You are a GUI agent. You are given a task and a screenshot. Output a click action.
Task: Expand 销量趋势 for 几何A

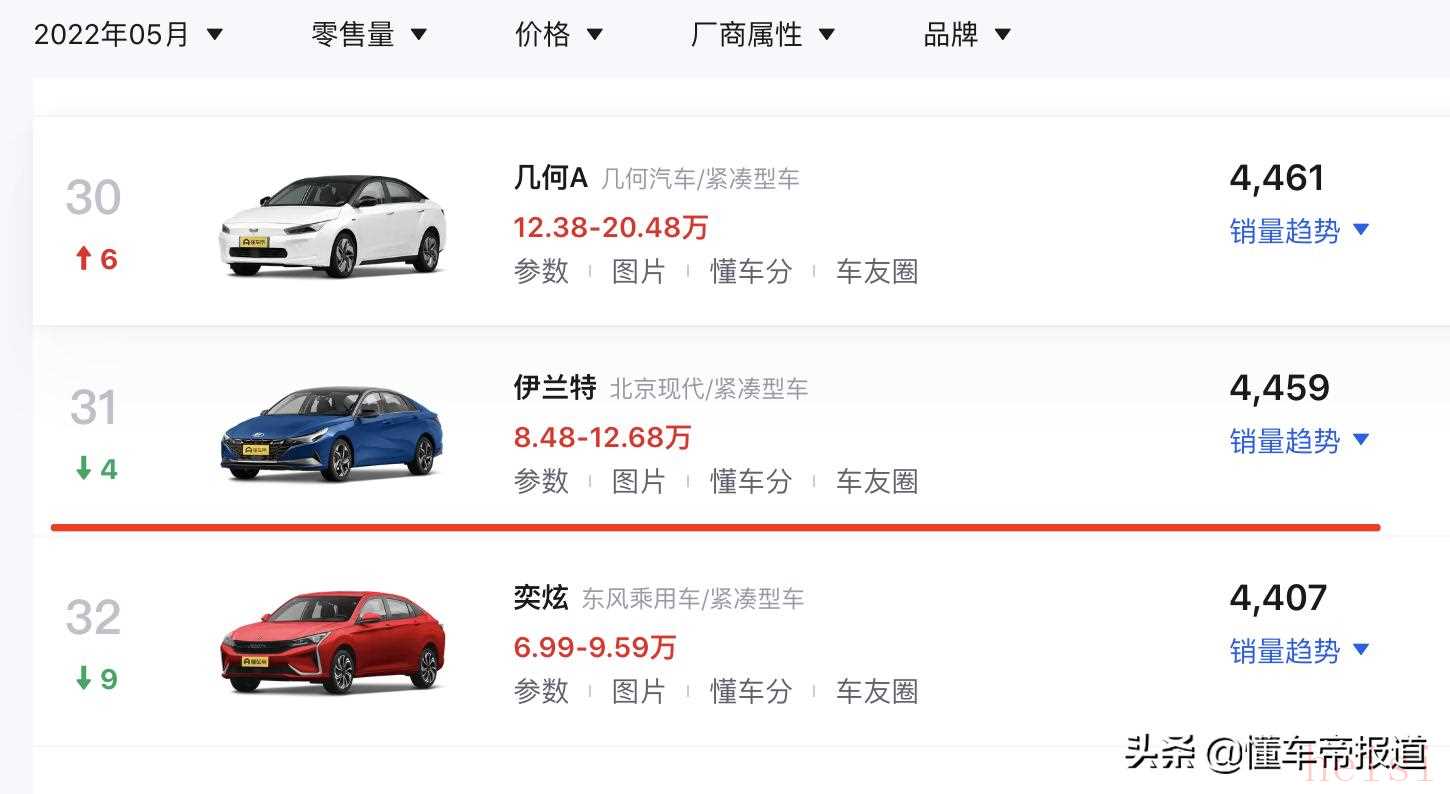click(x=1298, y=231)
